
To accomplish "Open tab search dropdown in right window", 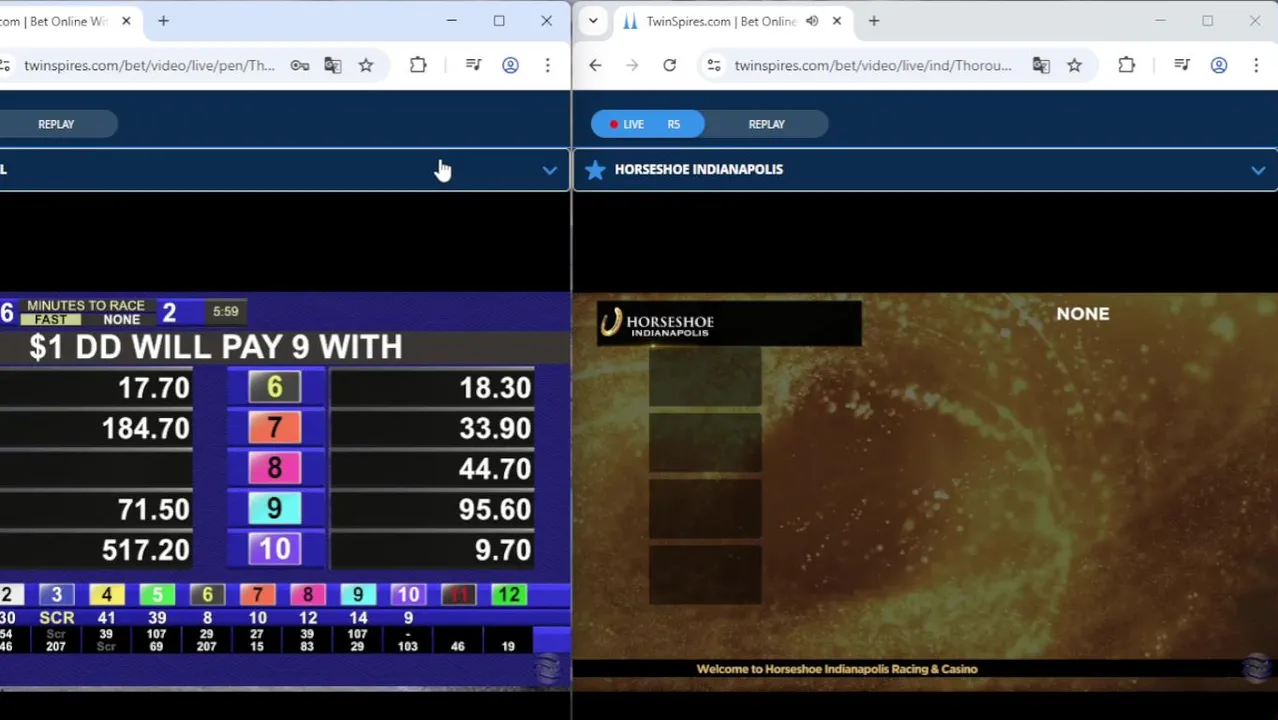I will tap(593, 21).
